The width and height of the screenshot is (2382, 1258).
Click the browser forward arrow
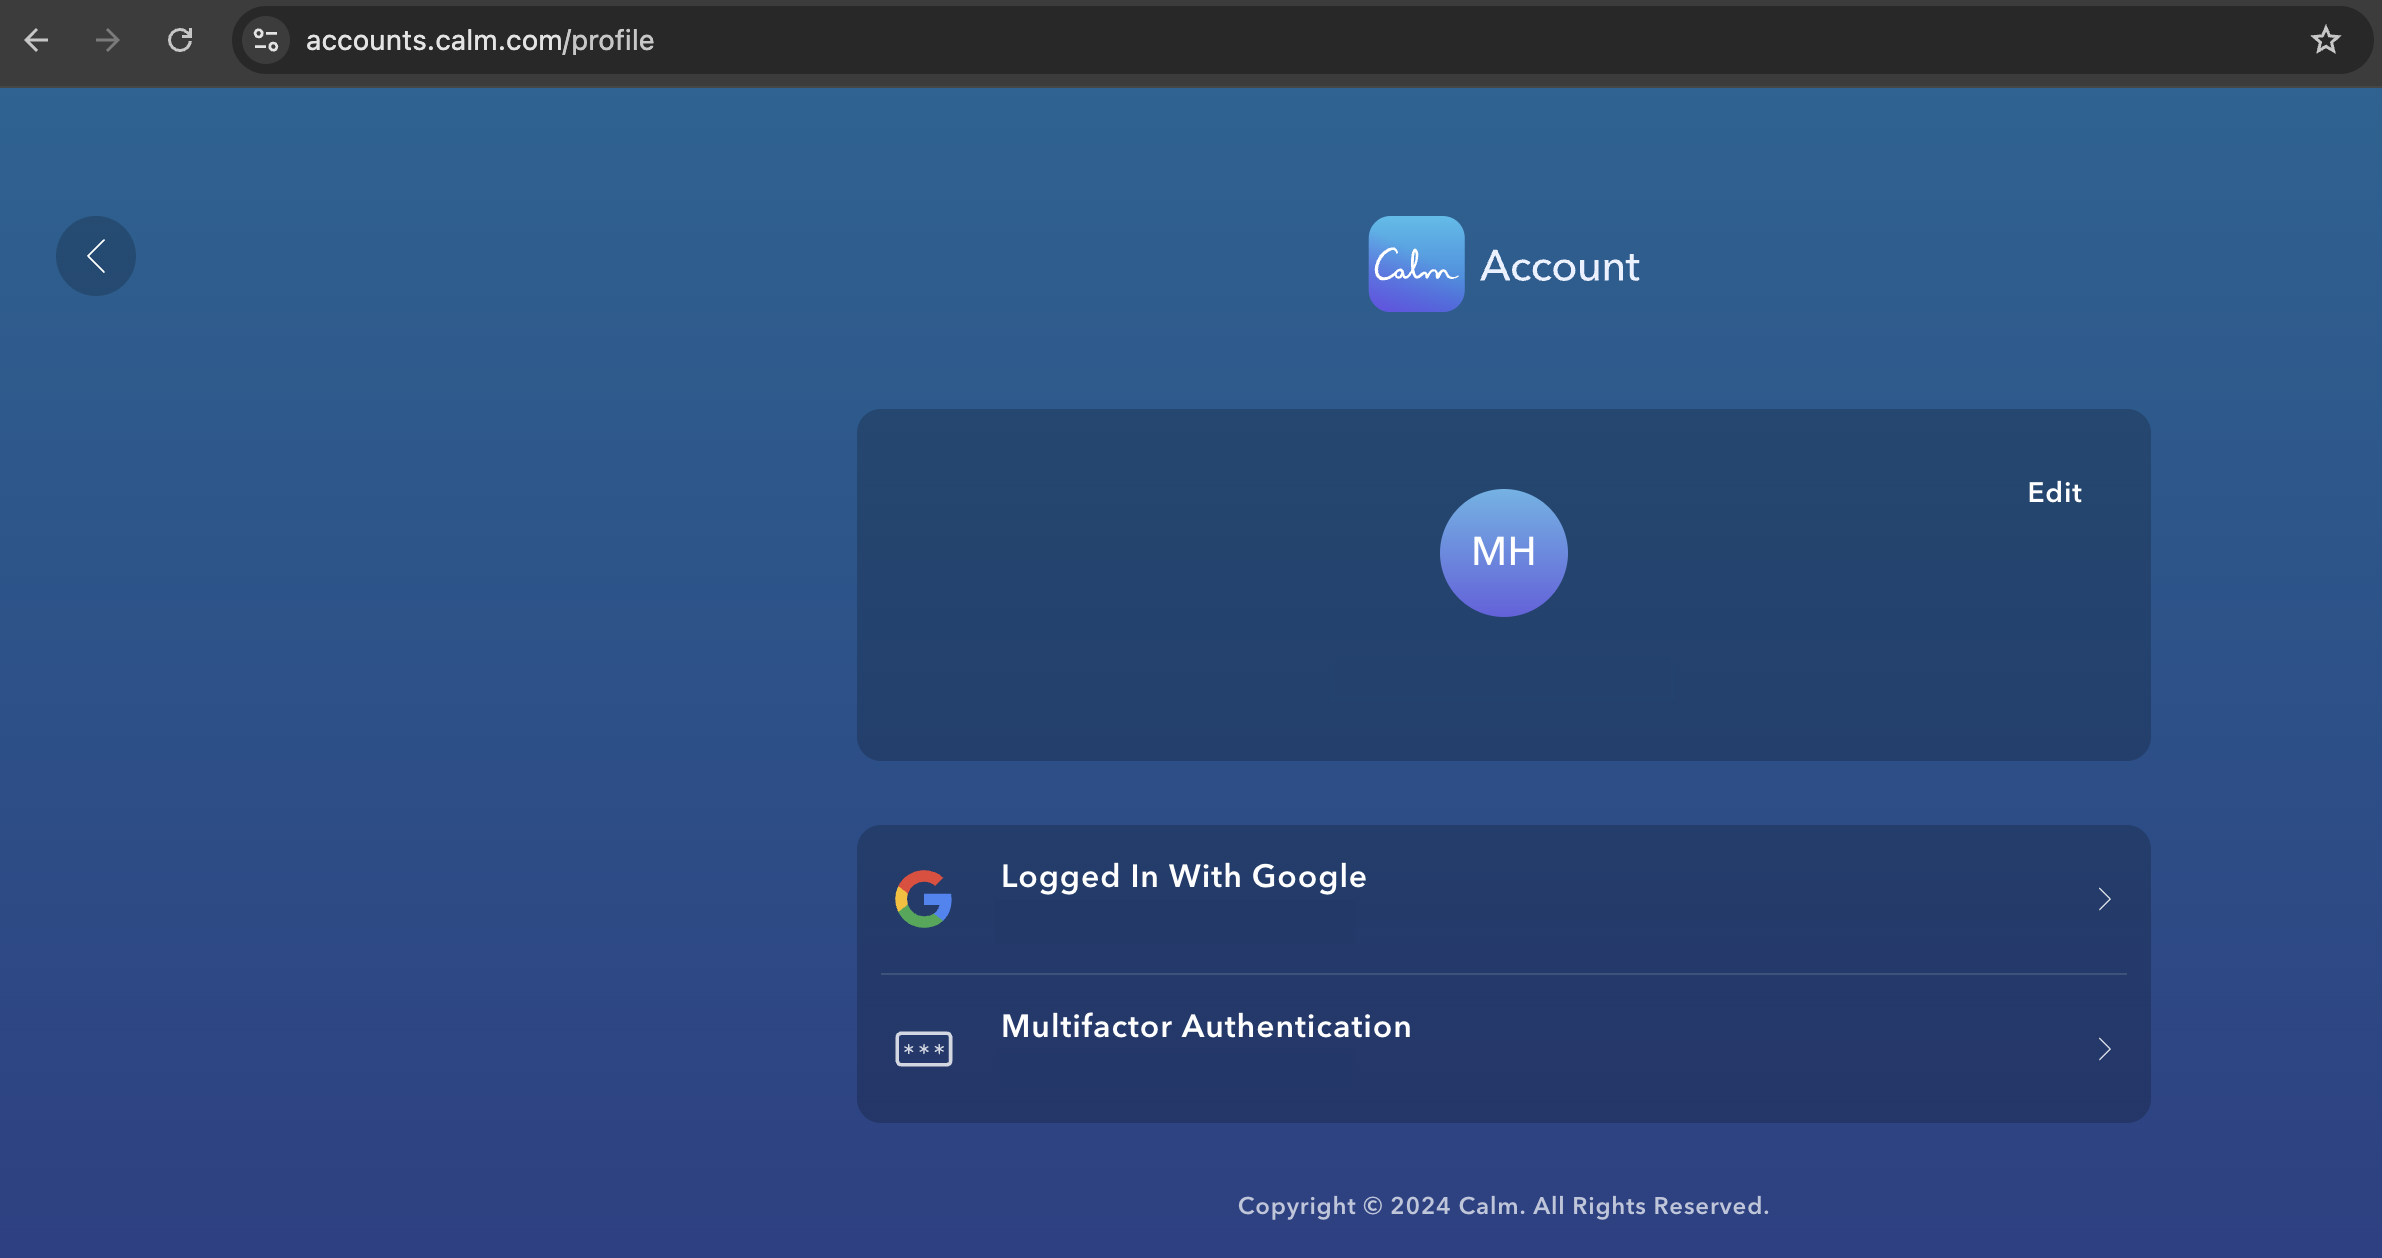(x=106, y=40)
